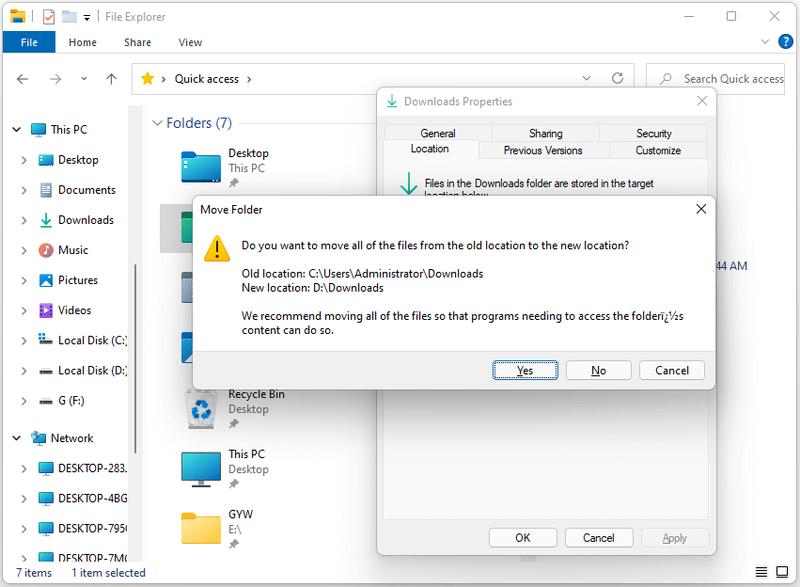Expand the ribbon chevron
800x587 pixels.
pos(764,42)
